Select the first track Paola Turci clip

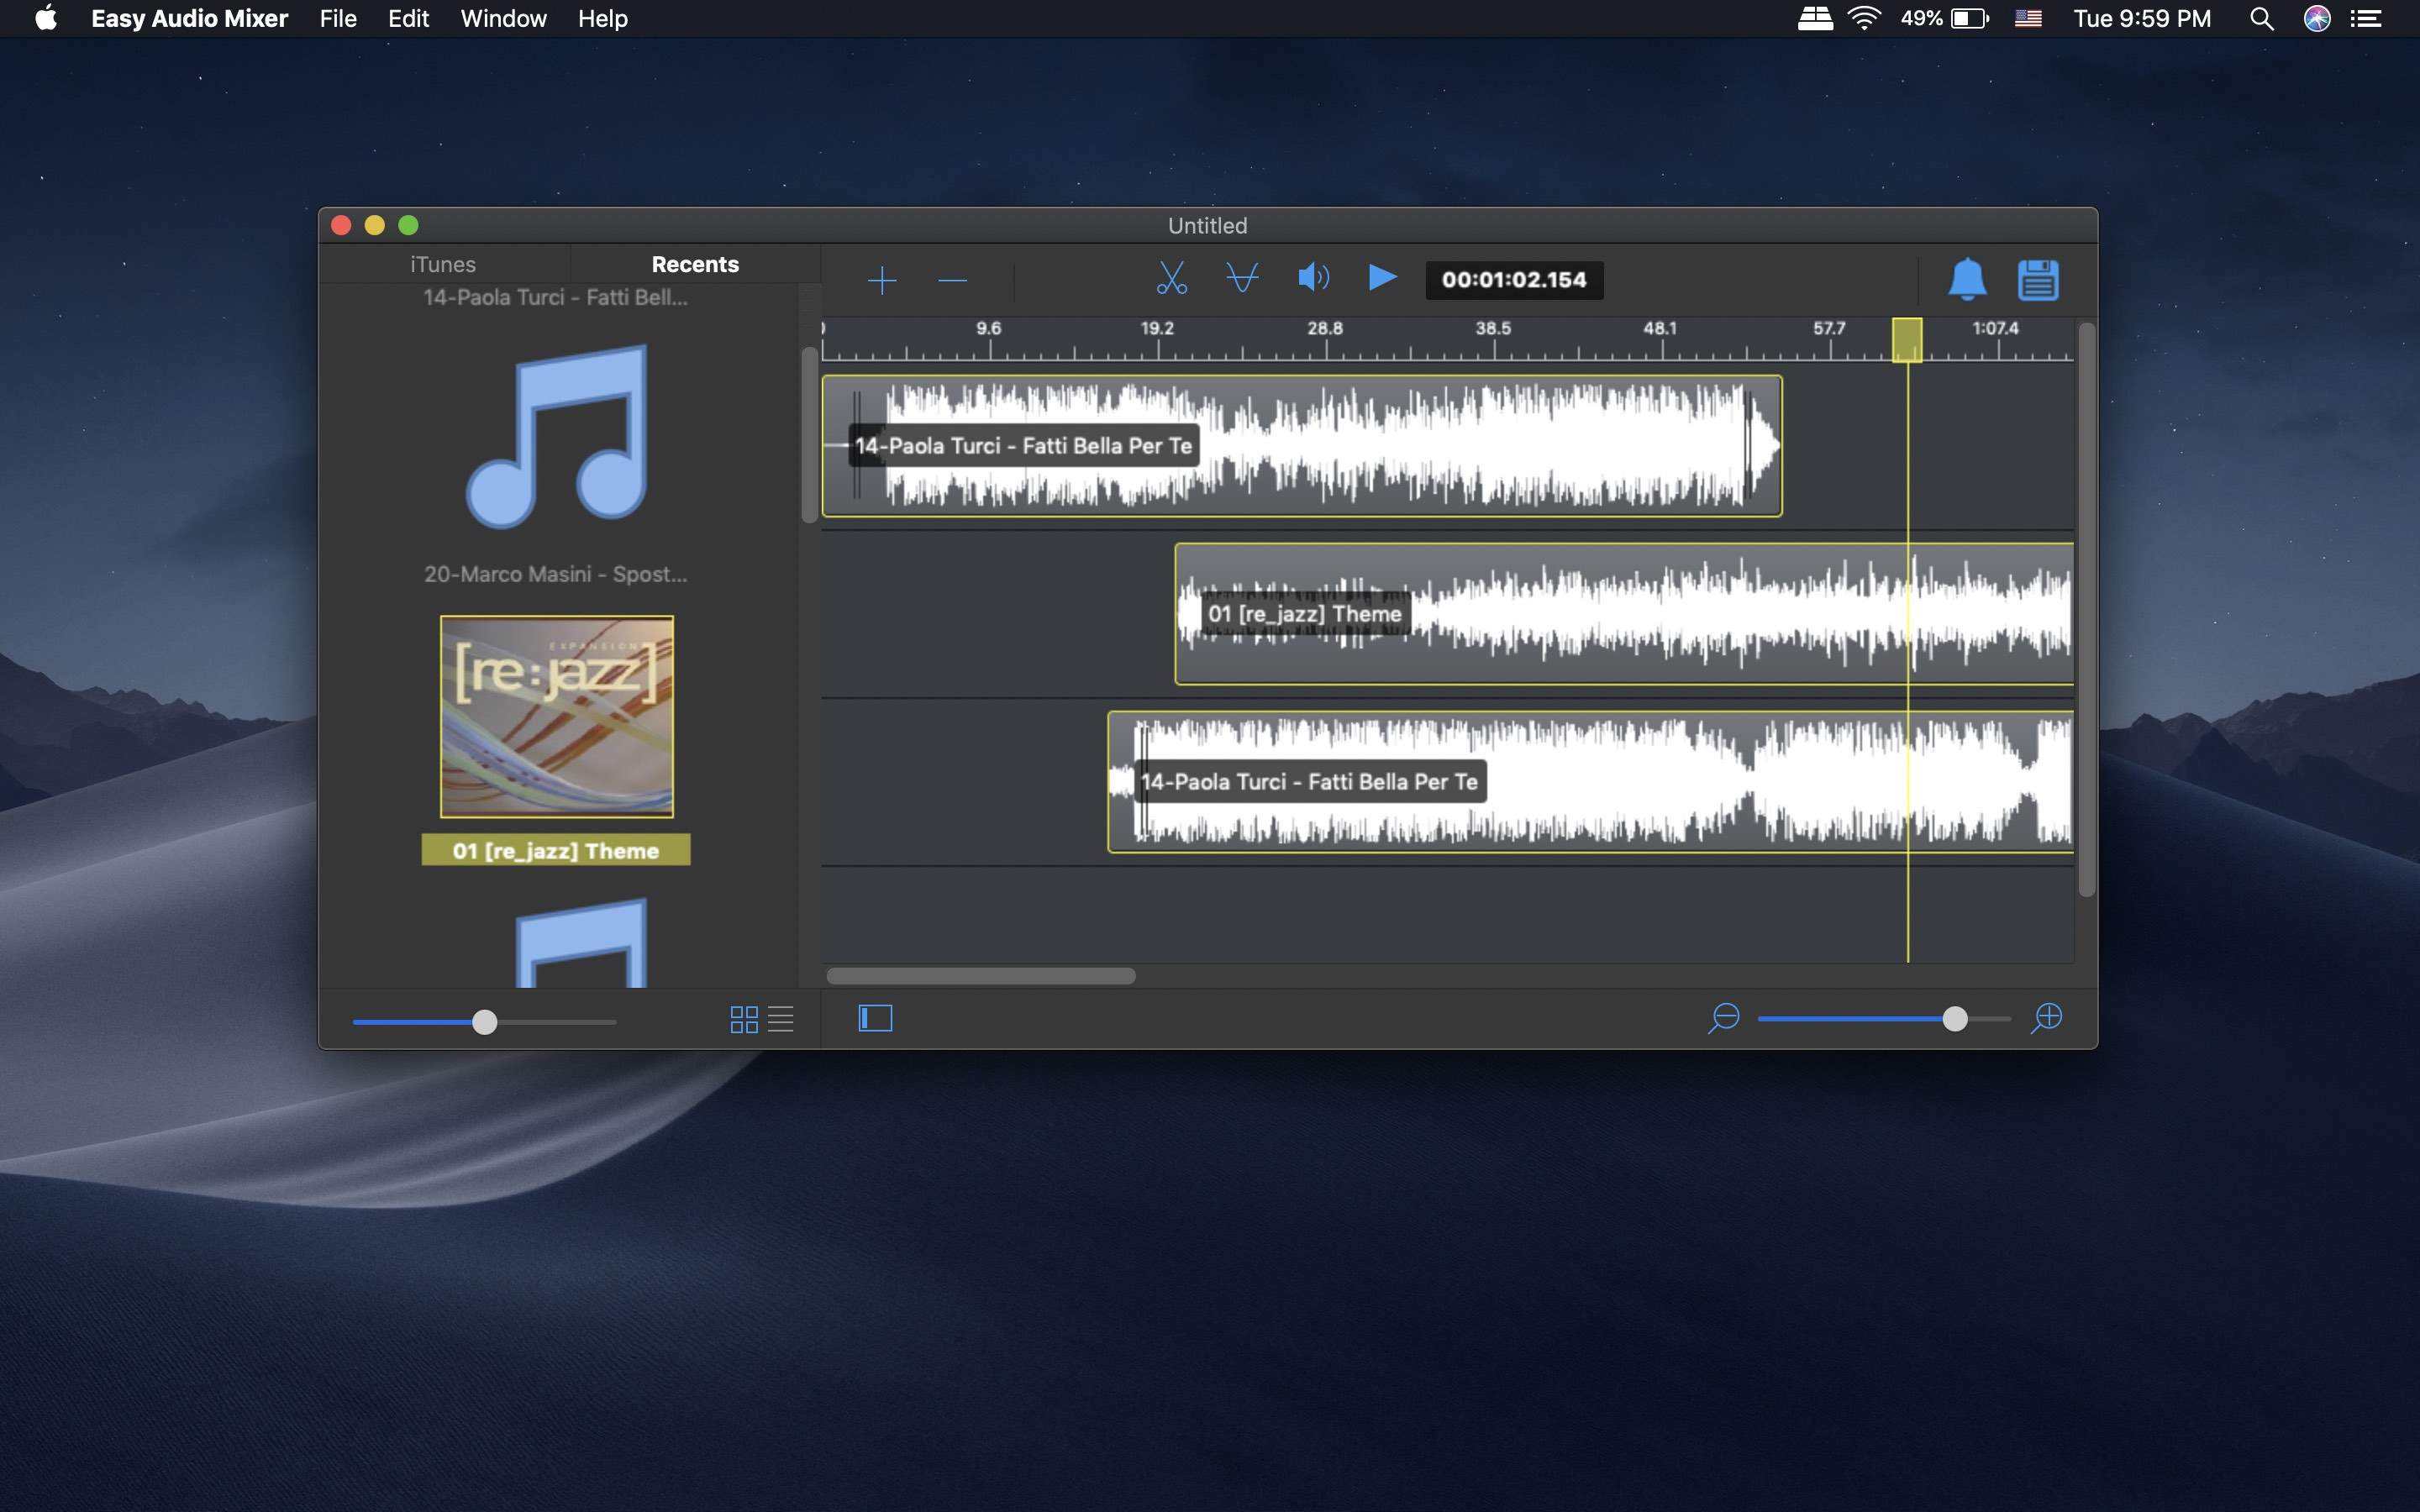pyautogui.click(x=1301, y=446)
